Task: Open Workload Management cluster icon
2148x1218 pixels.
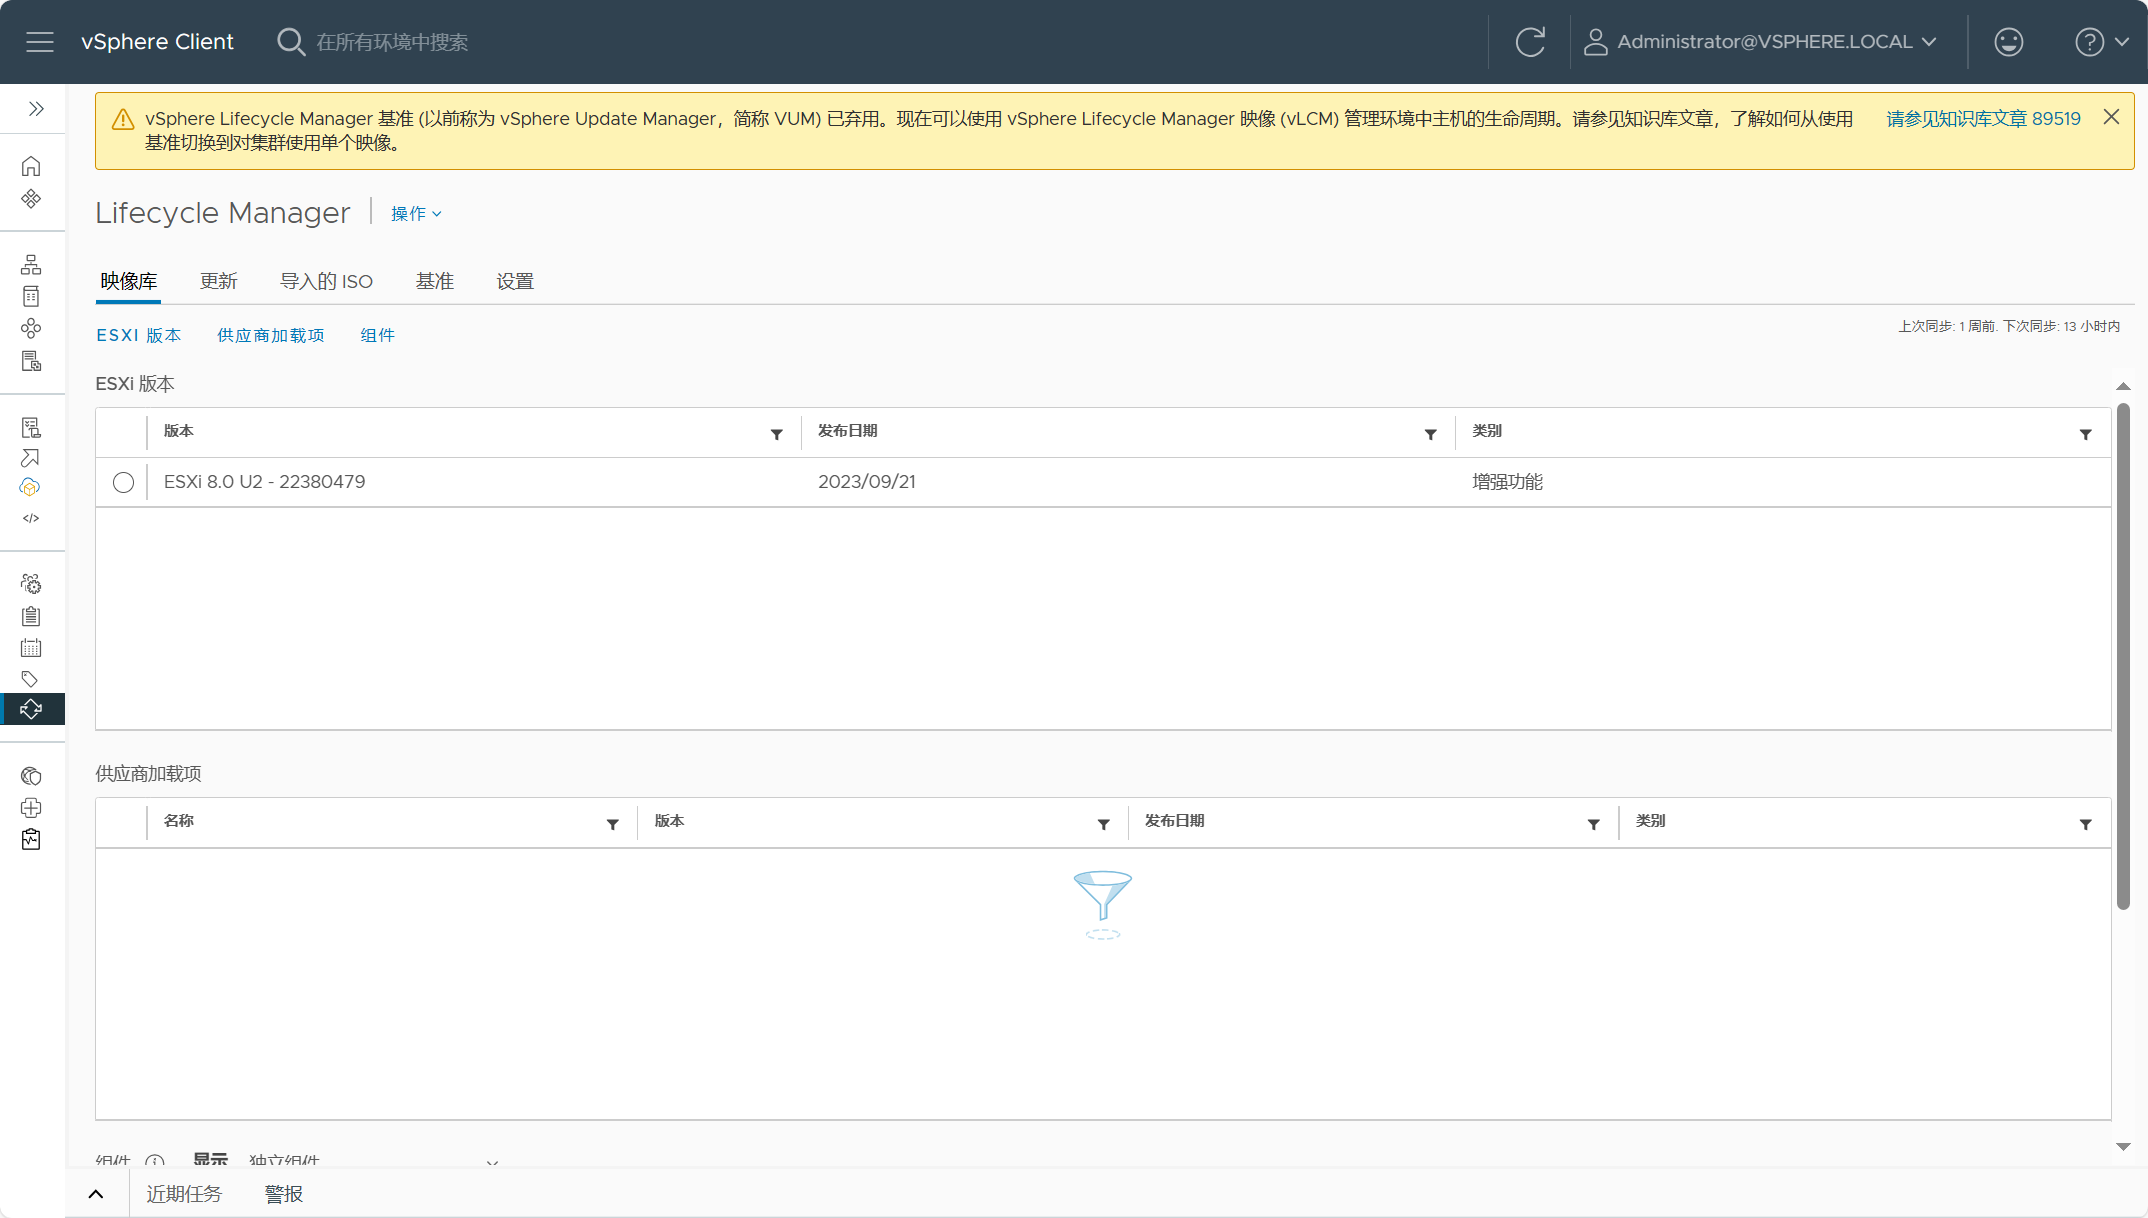Action: [x=31, y=329]
